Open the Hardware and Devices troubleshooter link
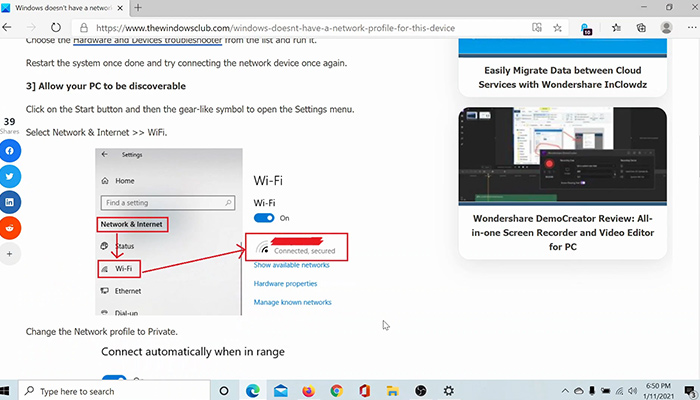This screenshot has height=400, width=700. click(x=147, y=40)
